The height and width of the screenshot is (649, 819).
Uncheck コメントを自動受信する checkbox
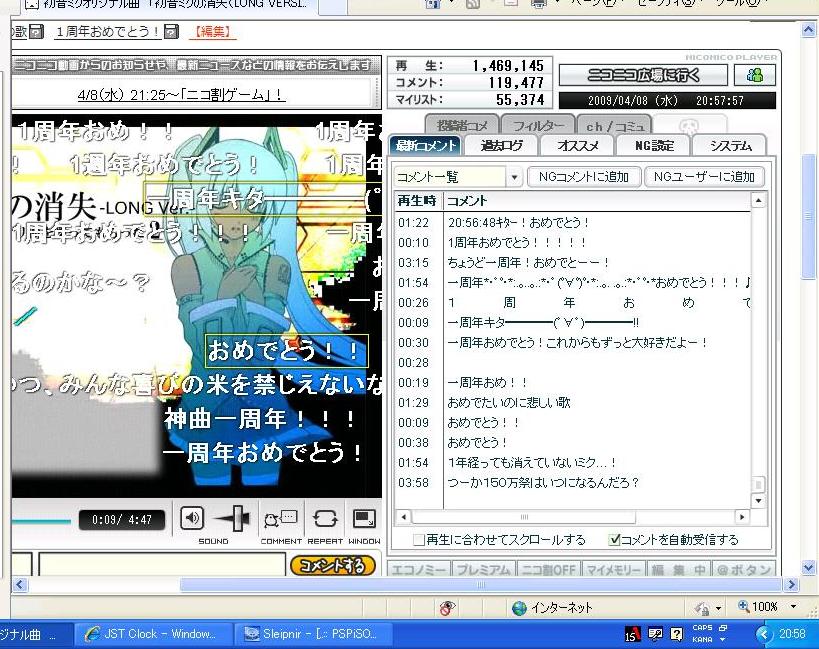click(x=614, y=540)
